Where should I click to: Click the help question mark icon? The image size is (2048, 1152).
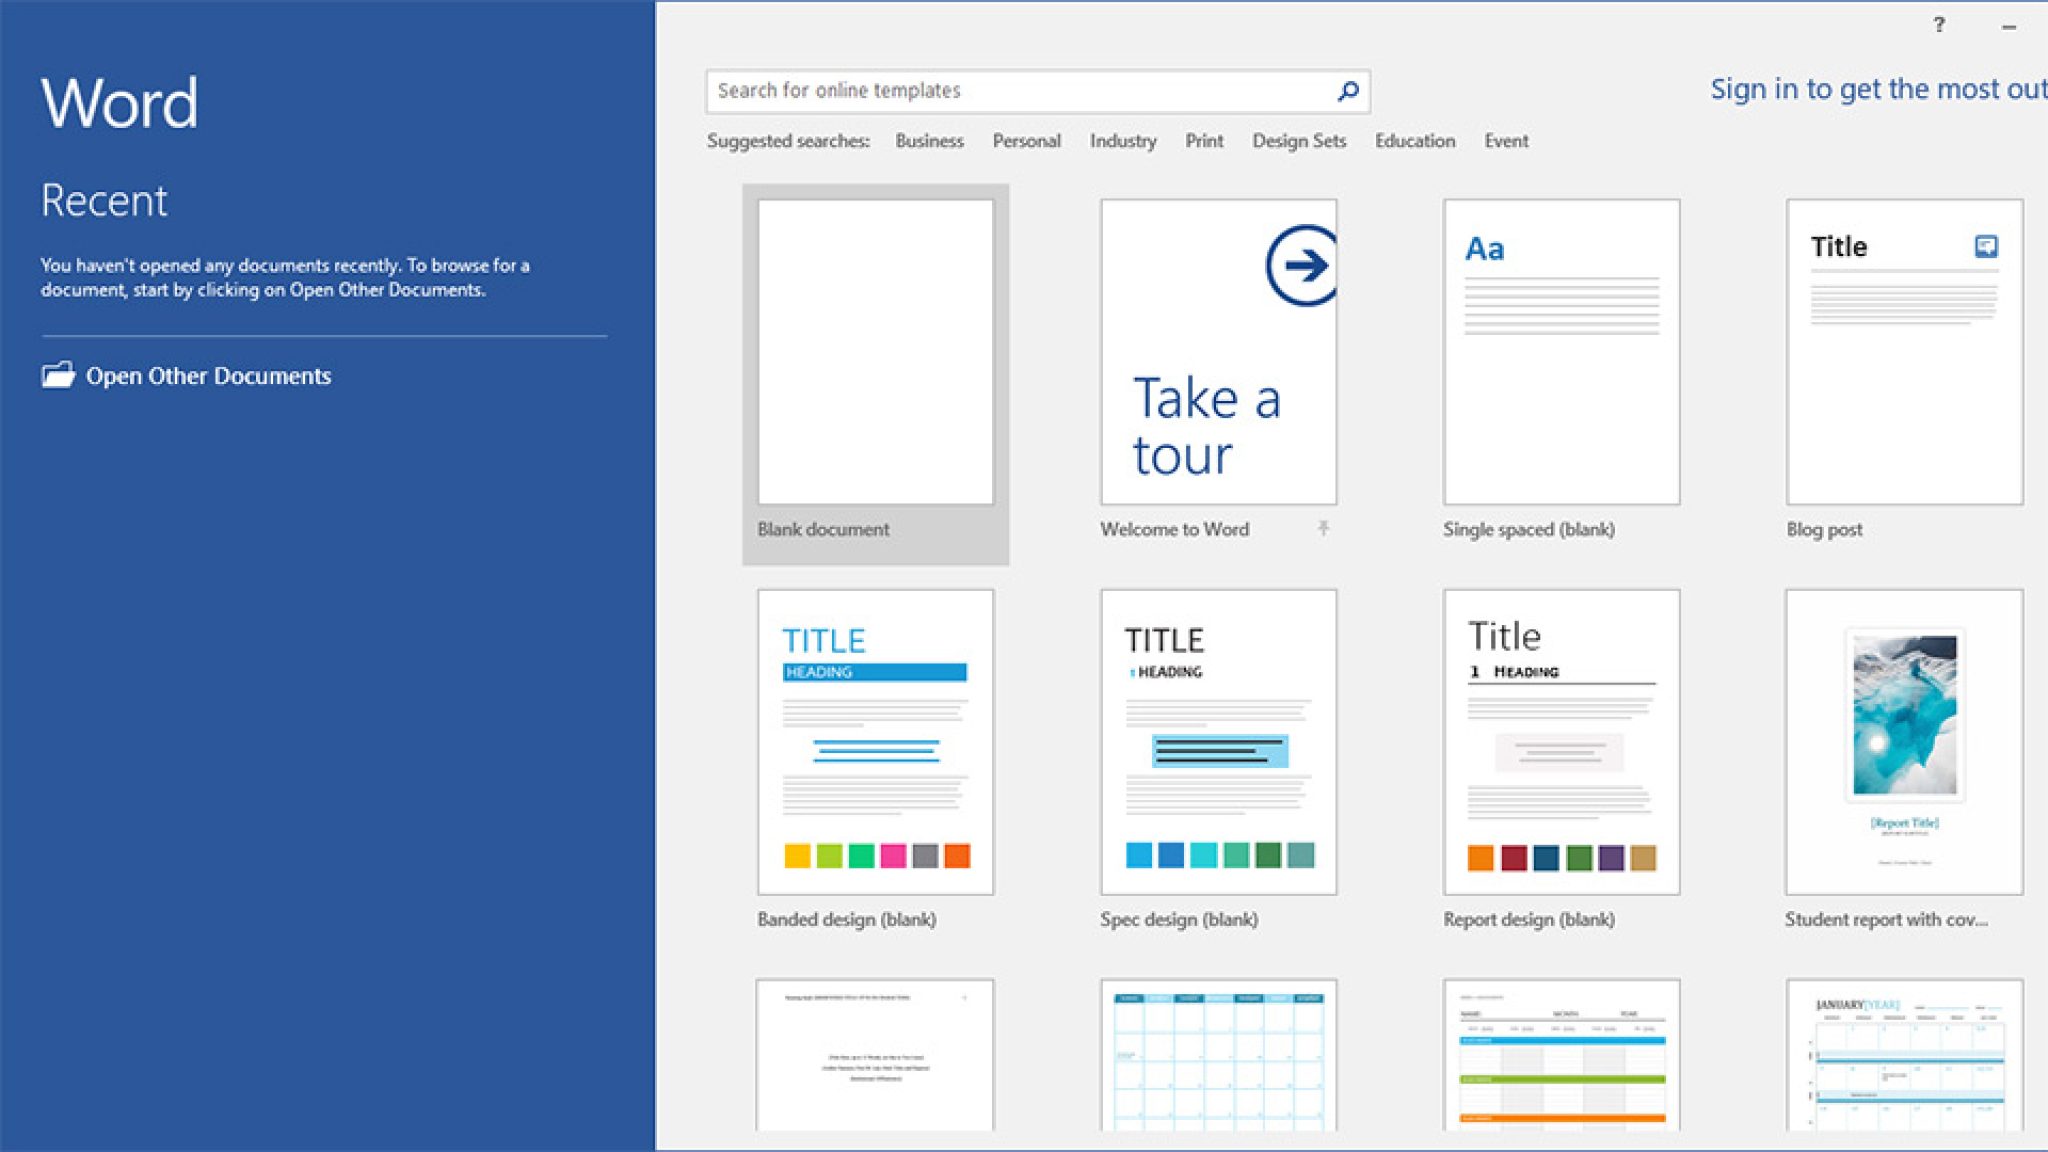pyautogui.click(x=1939, y=25)
